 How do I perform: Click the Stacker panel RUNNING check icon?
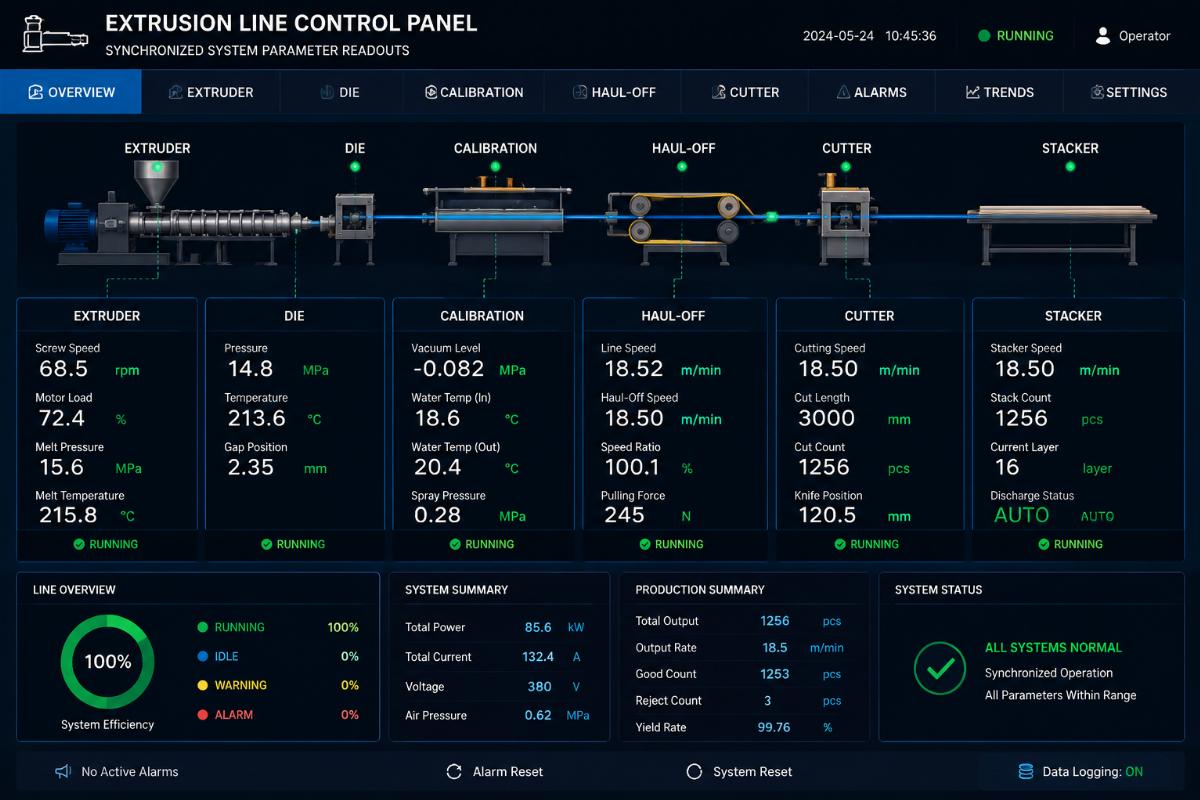point(1043,544)
